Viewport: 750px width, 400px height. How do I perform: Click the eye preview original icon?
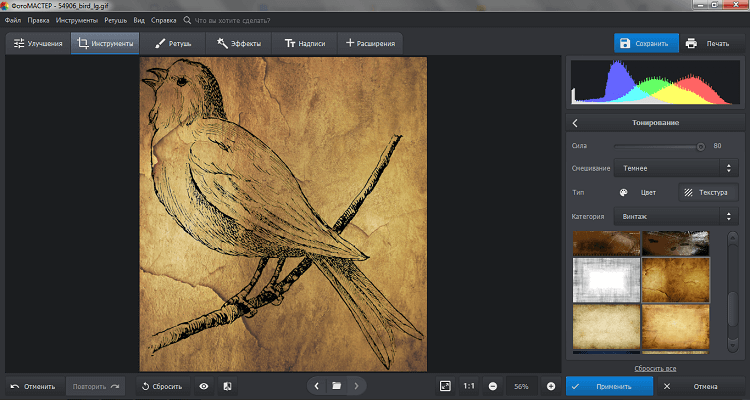pyautogui.click(x=204, y=386)
